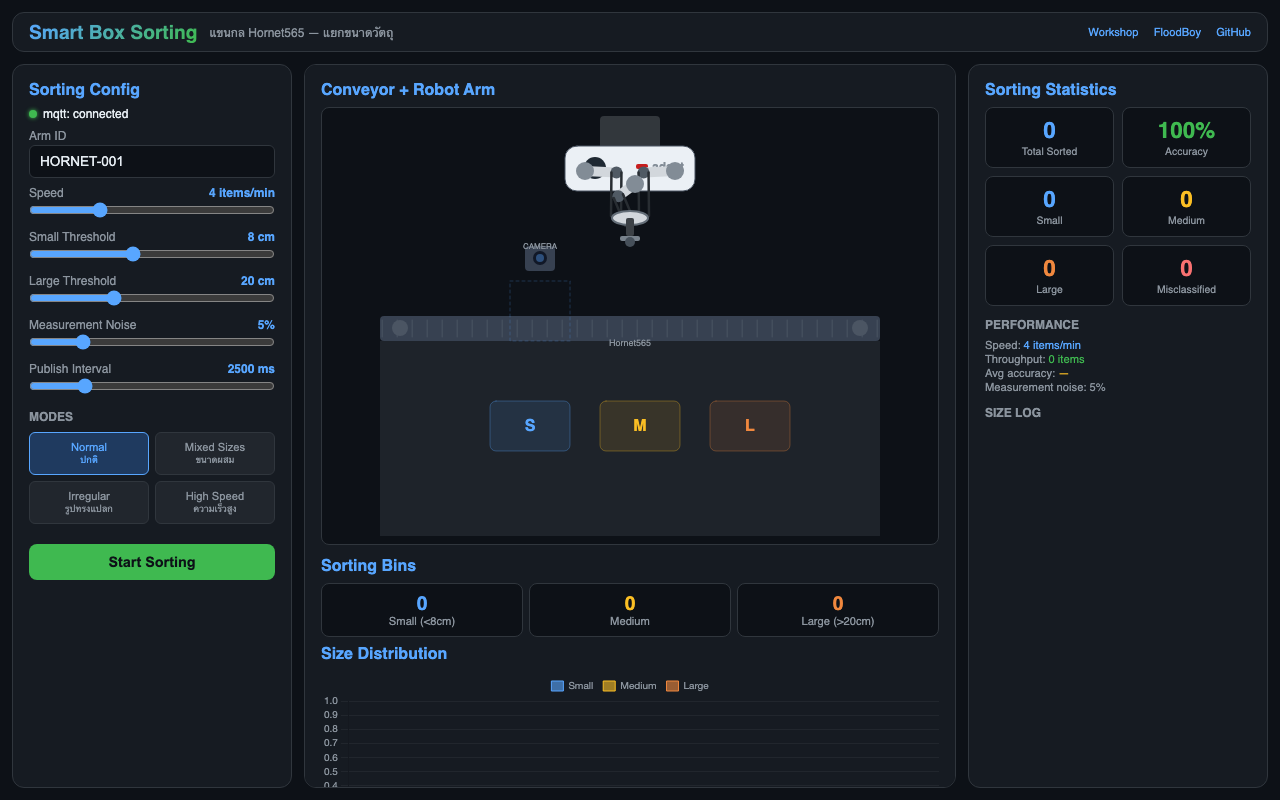This screenshot has width=1280, height=800.
Task: Select Mixed Sizes mode
Action: click(215, 453)
